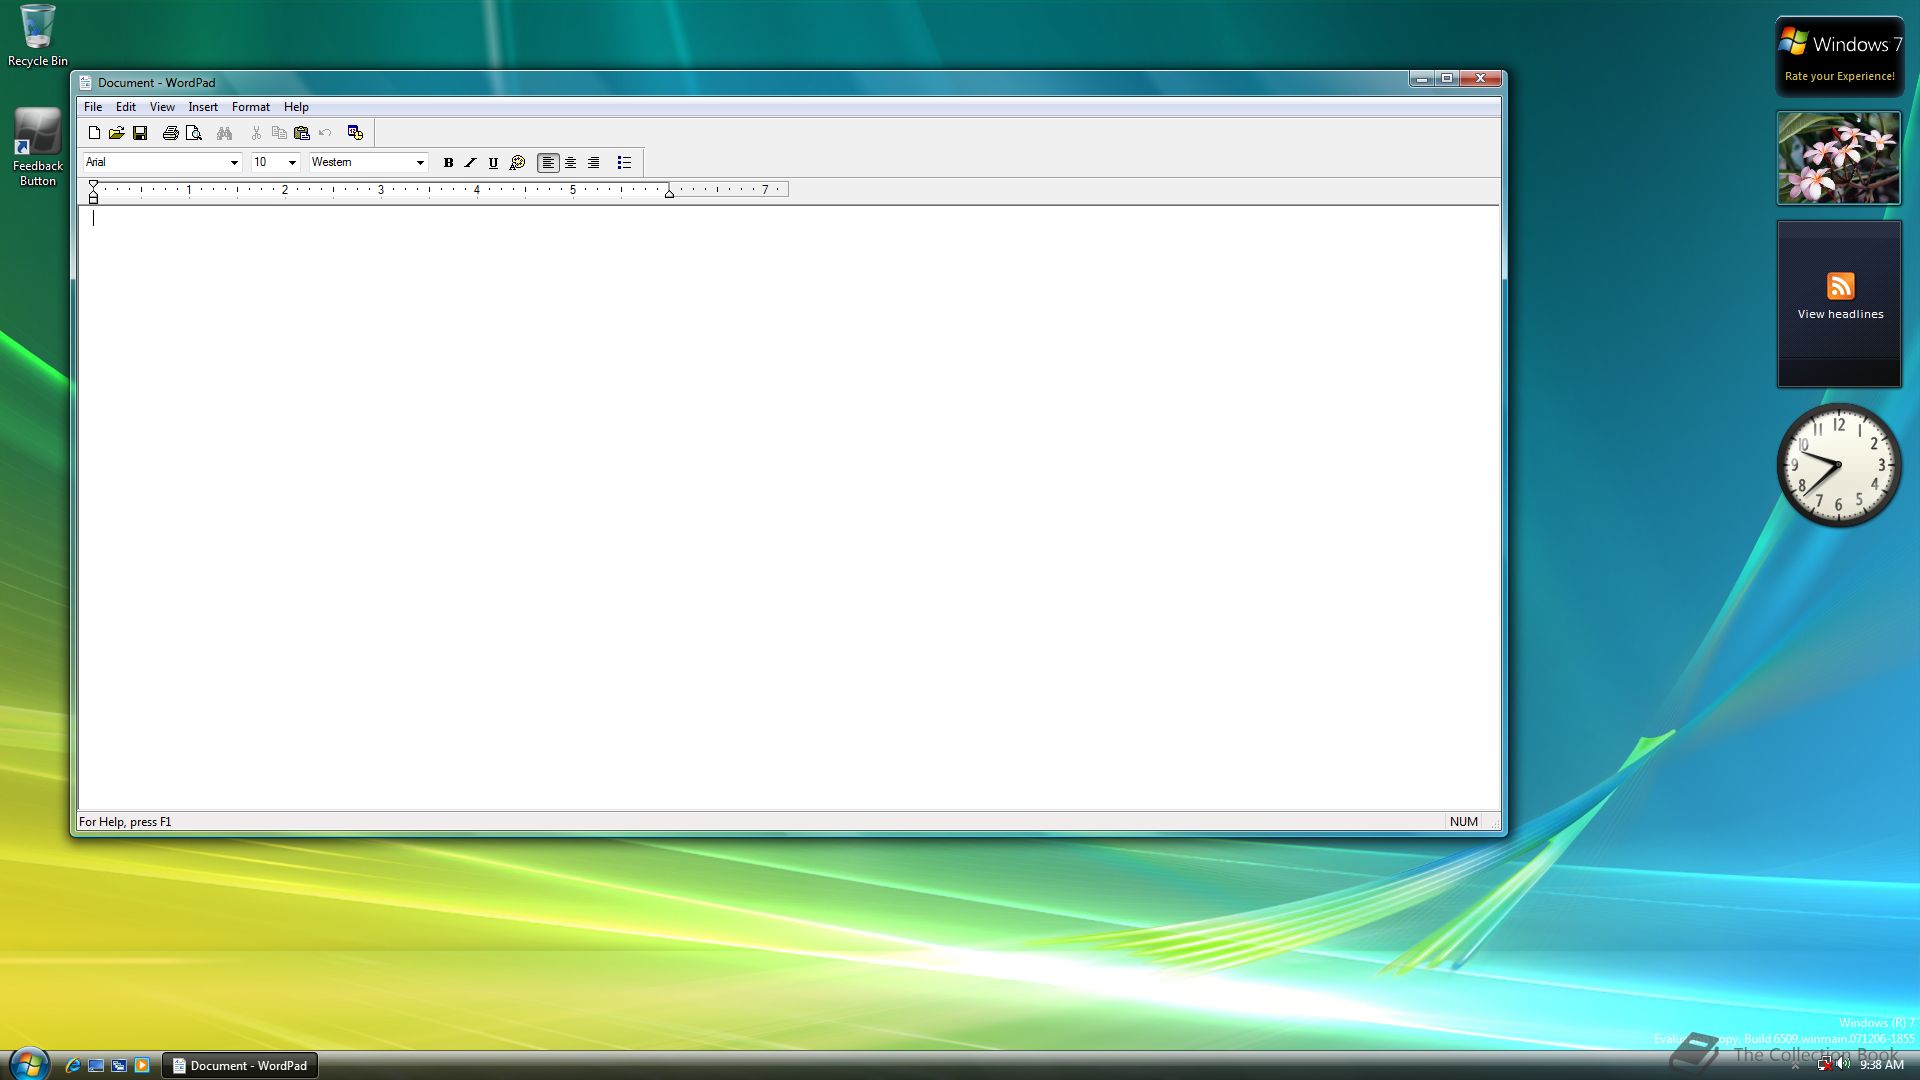Launch Internet Explorer from Quick Launch
This screenshot has height=1080, width=1920.
tap(73, 1065)
